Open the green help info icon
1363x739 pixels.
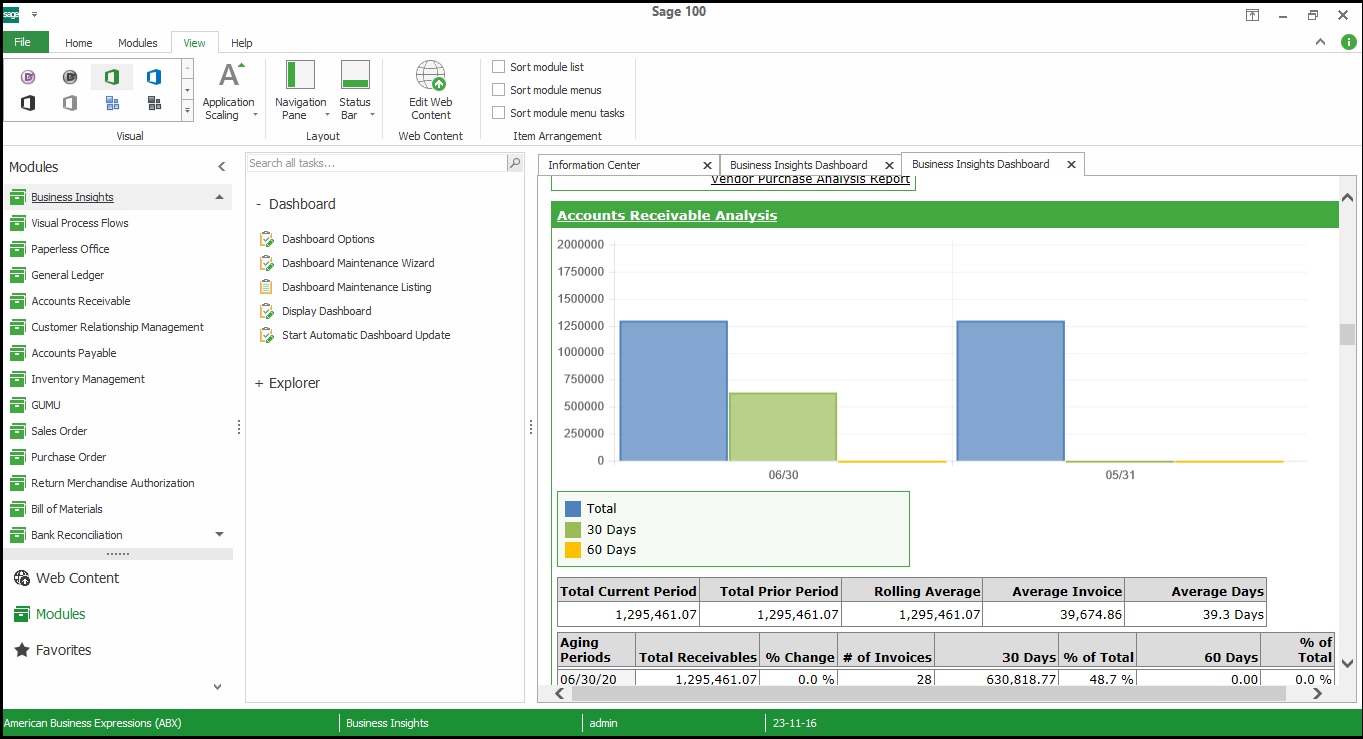1348,42
